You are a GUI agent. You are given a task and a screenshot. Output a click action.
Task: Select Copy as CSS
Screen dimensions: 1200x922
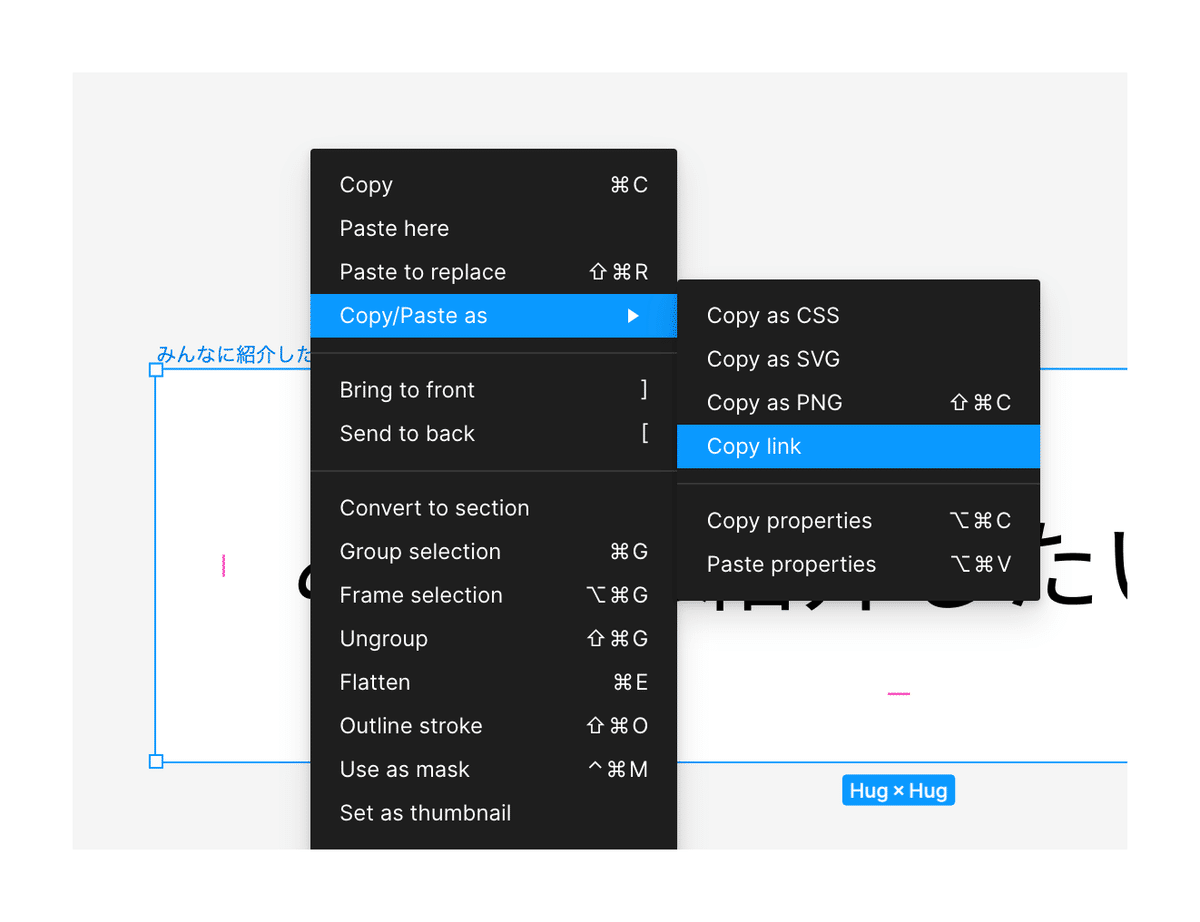(859, 316)
